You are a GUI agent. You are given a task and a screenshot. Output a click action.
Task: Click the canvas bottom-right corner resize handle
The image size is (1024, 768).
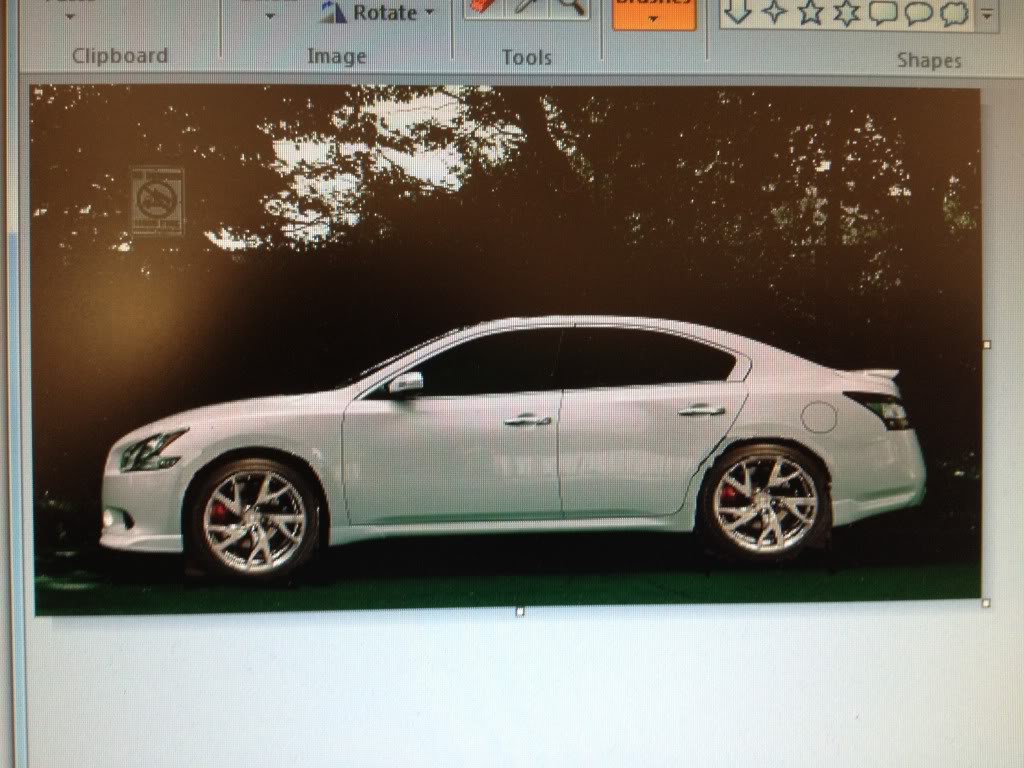986,603
